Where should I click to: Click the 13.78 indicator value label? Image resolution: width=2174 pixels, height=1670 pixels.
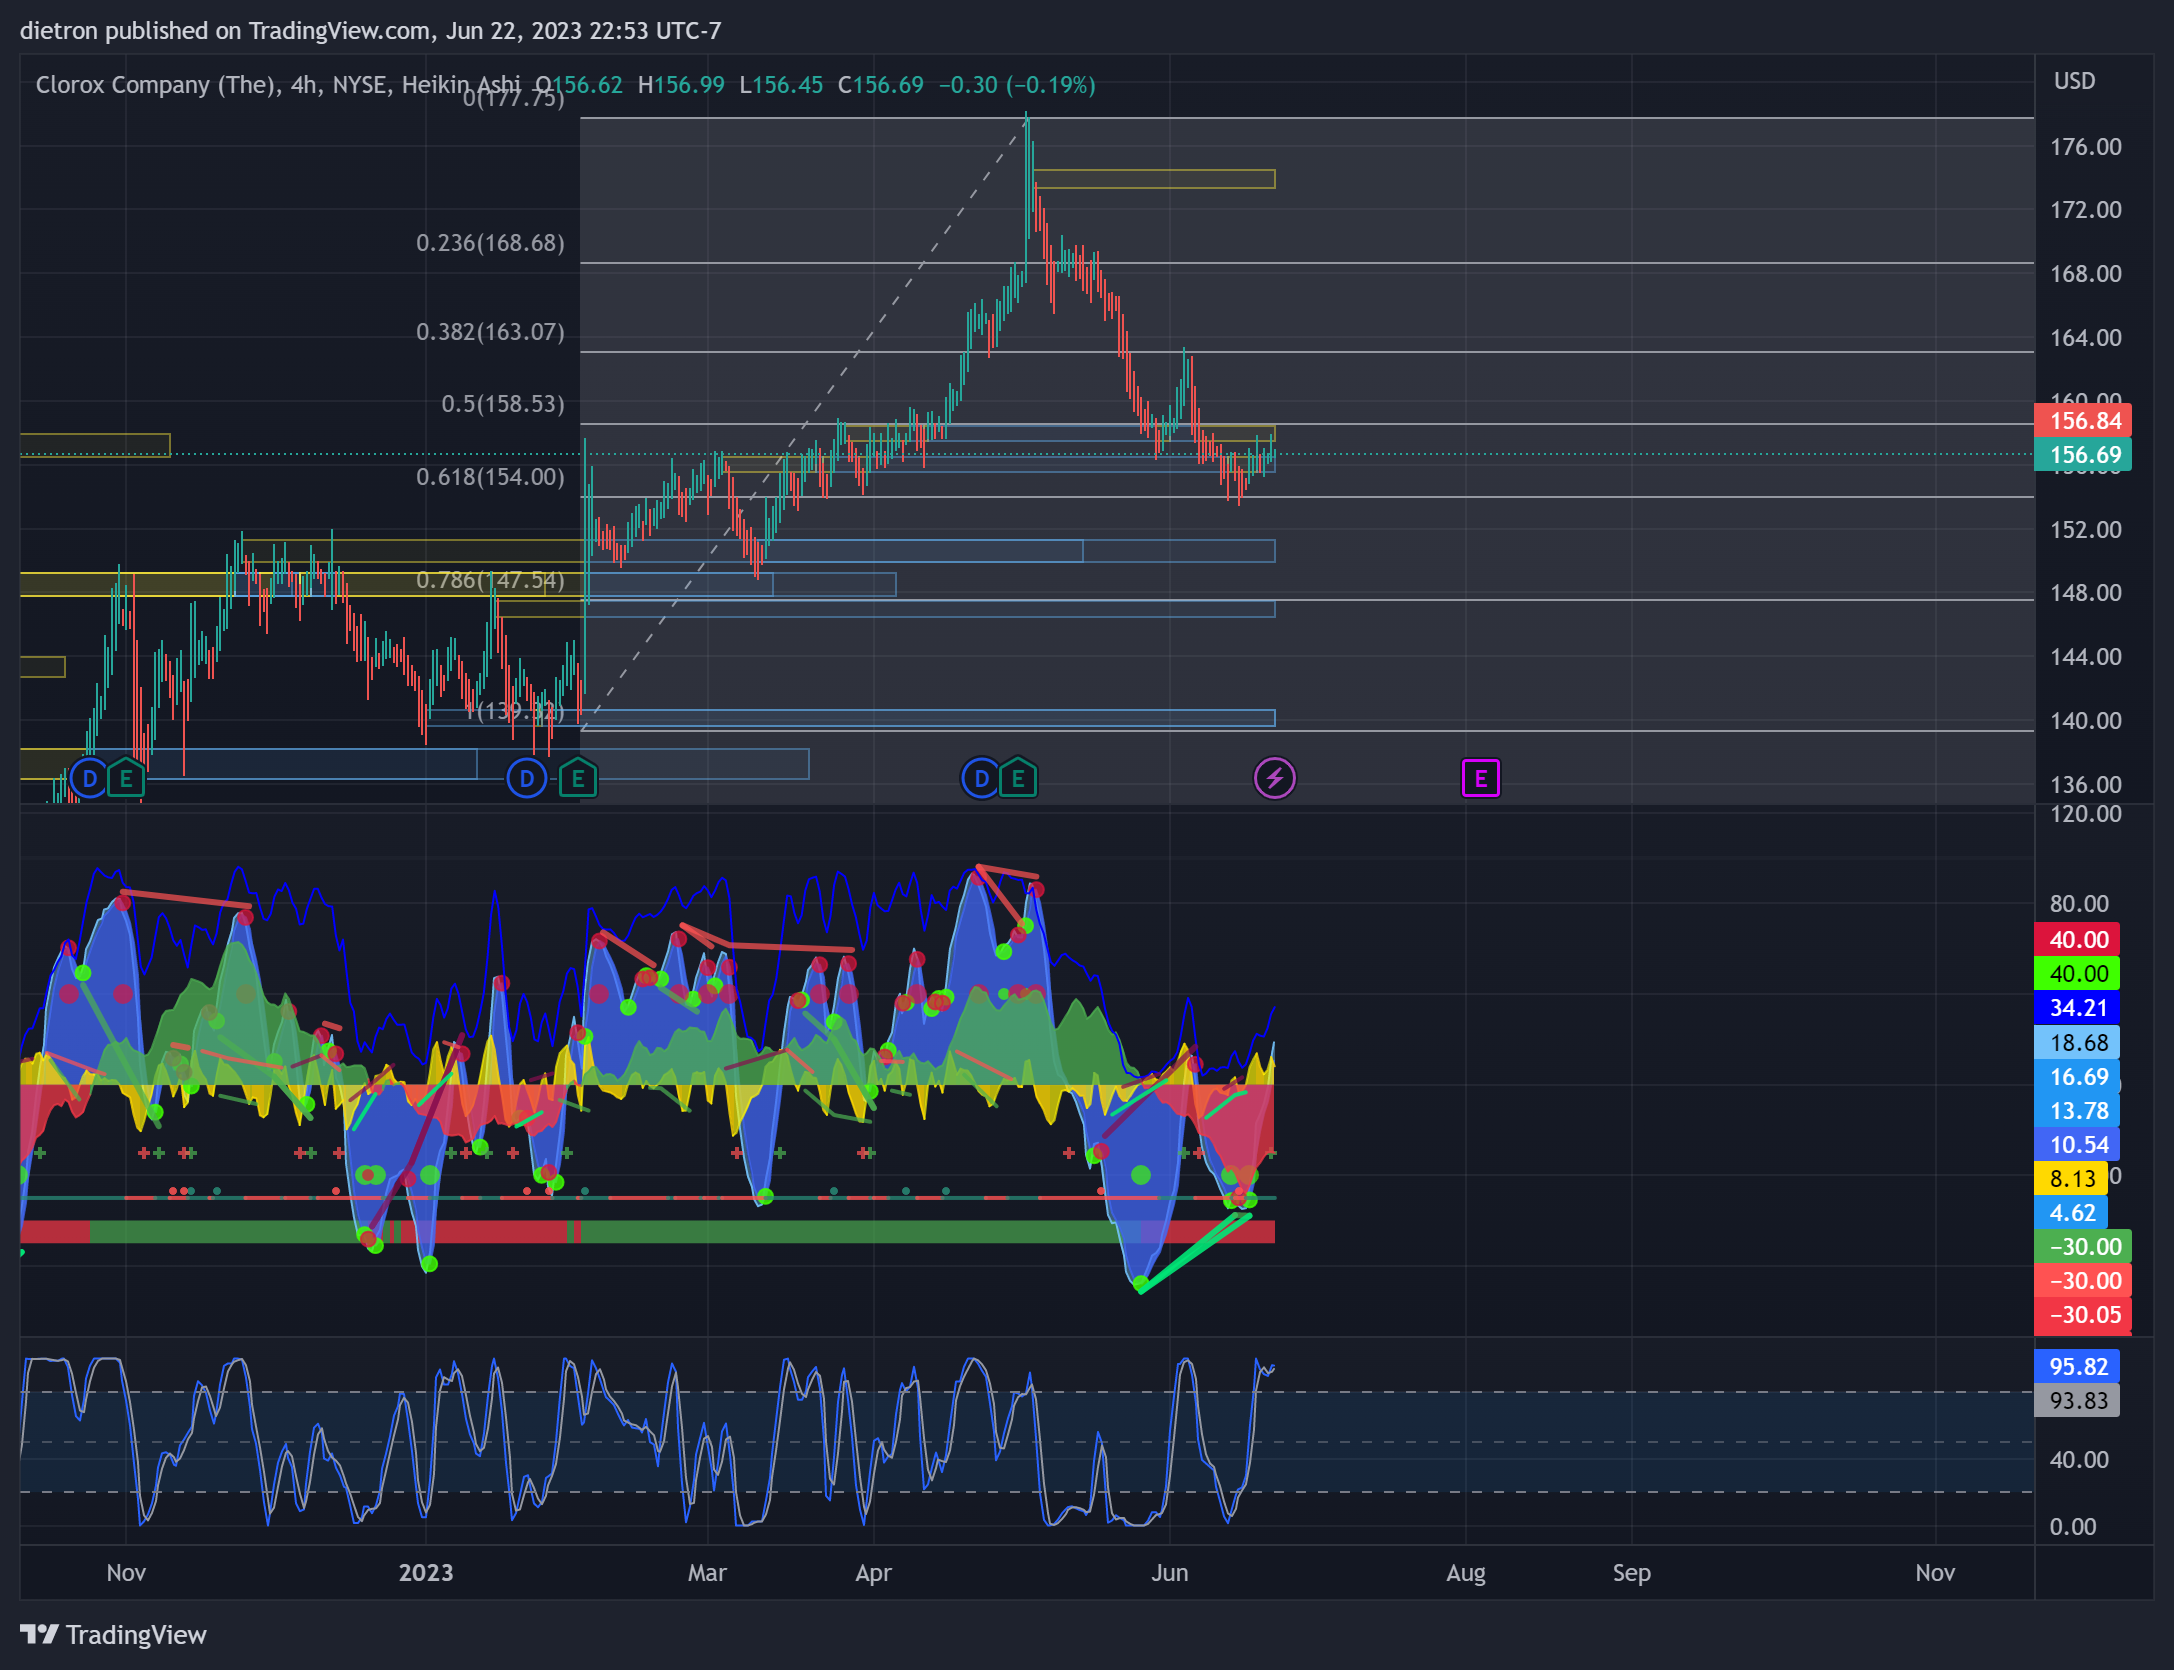[x=2078, y=1111]
